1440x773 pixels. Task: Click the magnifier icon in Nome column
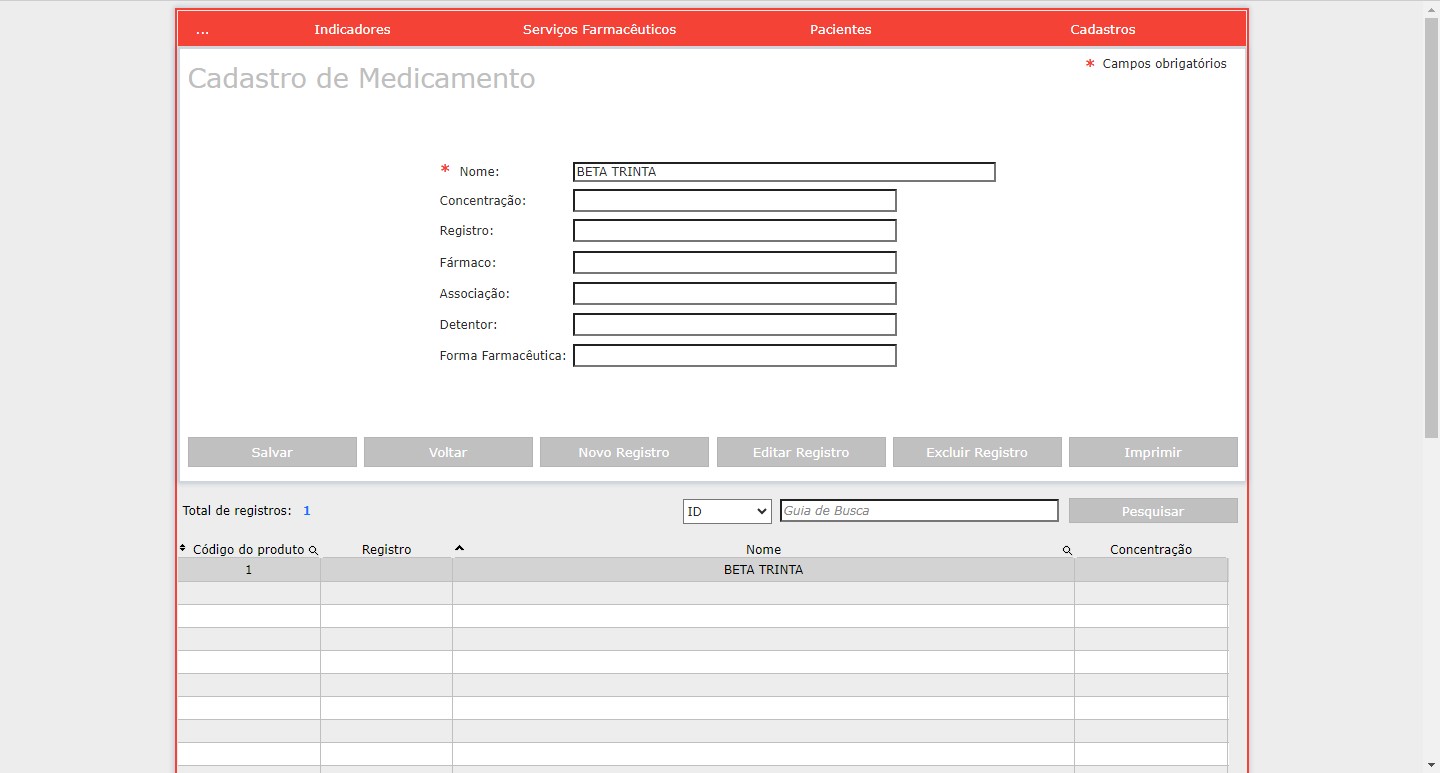(1067, 550)
